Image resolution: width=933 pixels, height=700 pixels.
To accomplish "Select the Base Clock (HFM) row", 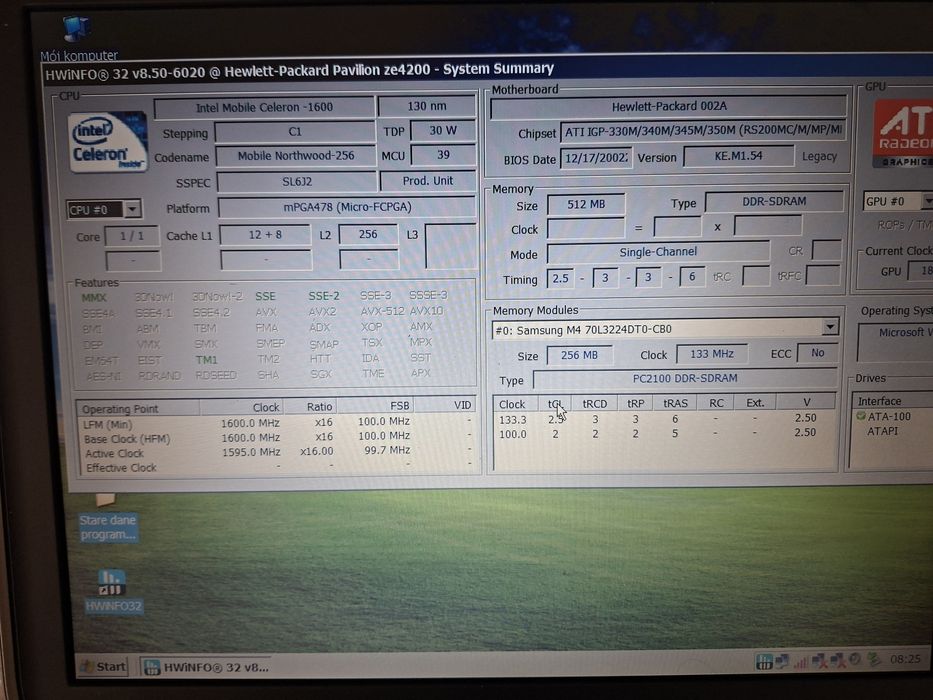I will [277, 438].
